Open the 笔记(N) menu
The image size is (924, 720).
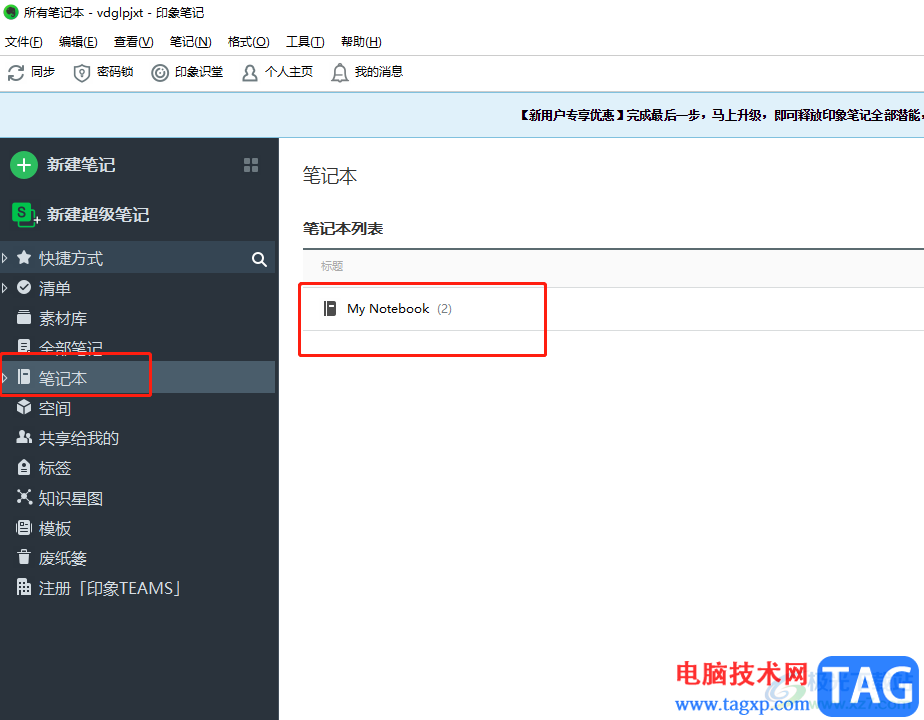click(x=190, y=42)
